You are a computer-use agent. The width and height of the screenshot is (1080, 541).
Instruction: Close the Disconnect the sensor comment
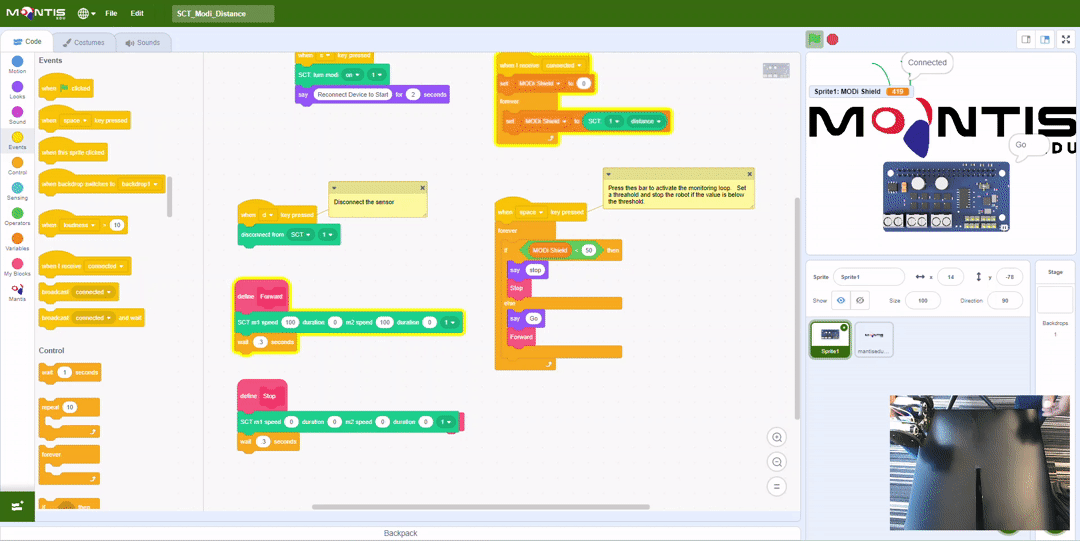click(422, 187)
